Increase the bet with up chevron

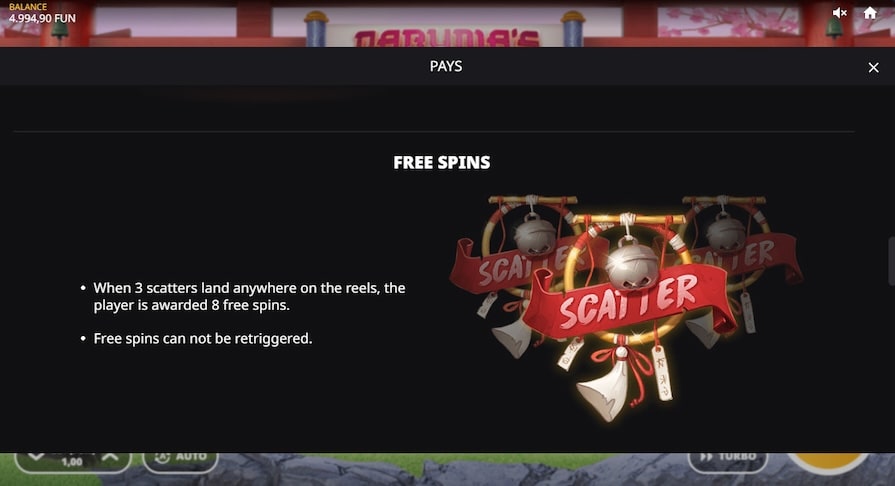click(110, 456)
